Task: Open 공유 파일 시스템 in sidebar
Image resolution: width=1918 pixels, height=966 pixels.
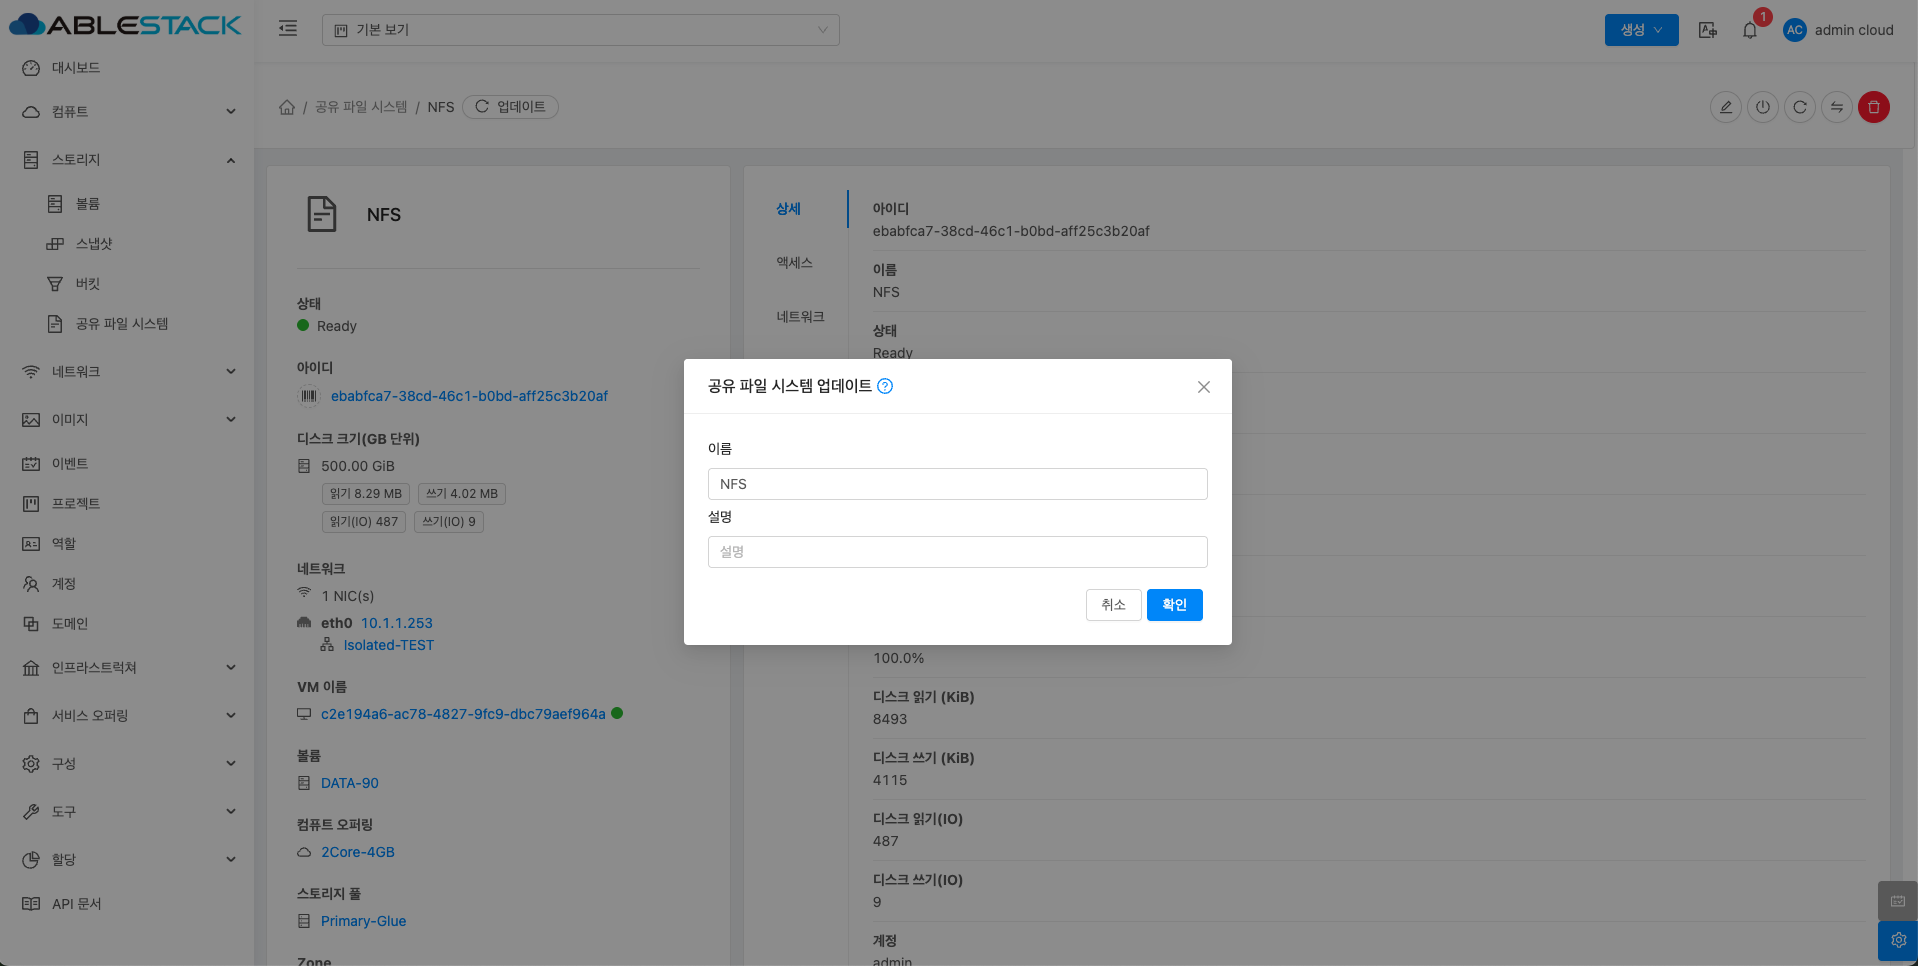Action: point(121,324)
